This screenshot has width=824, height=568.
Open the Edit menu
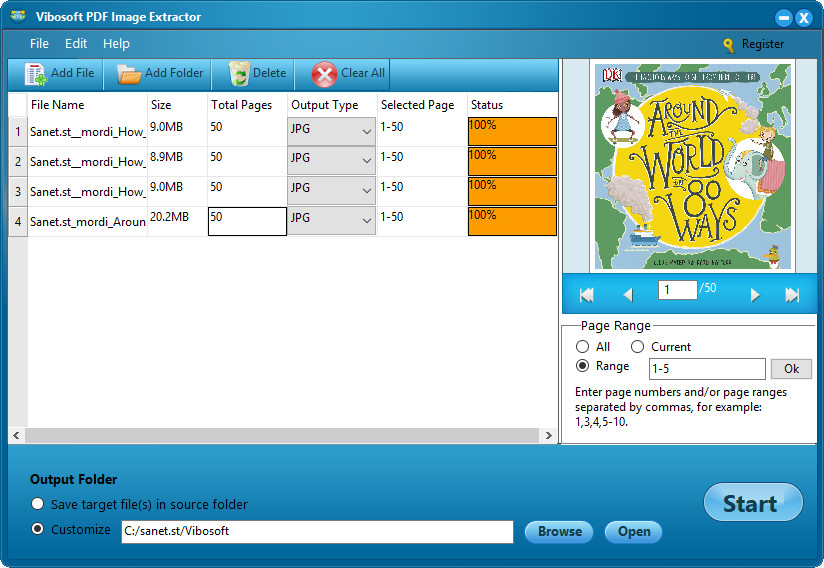tap(76, 44)
